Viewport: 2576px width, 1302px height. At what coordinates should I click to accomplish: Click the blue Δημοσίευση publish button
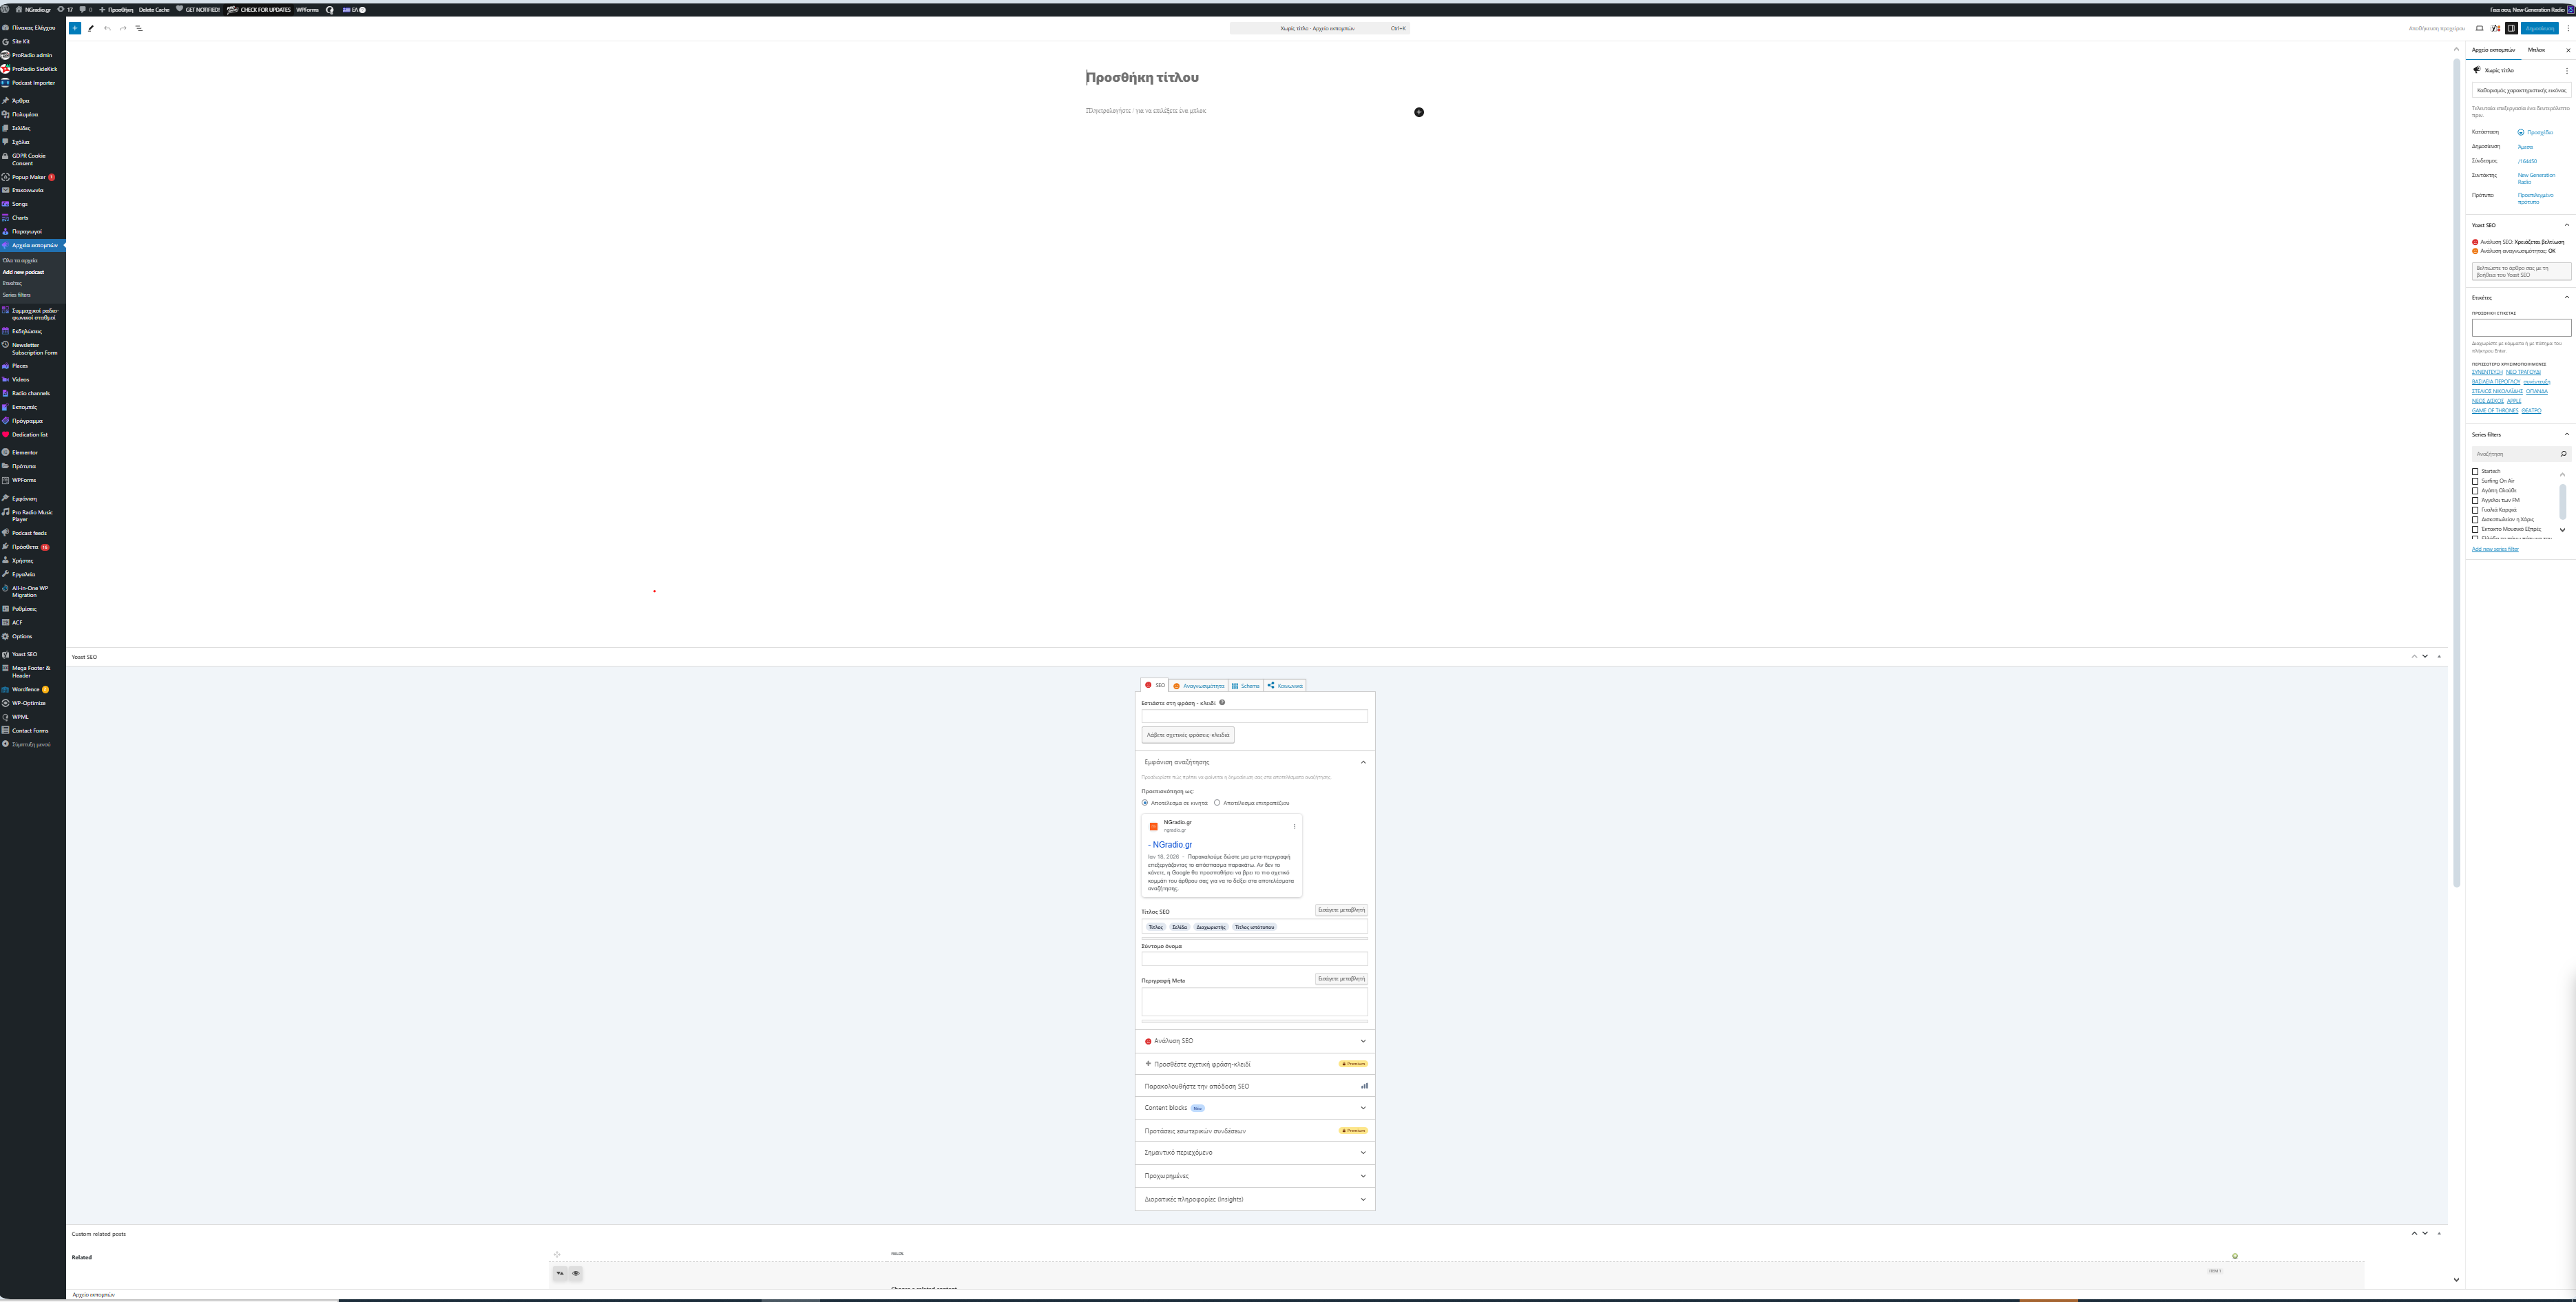click(2539, 28)
